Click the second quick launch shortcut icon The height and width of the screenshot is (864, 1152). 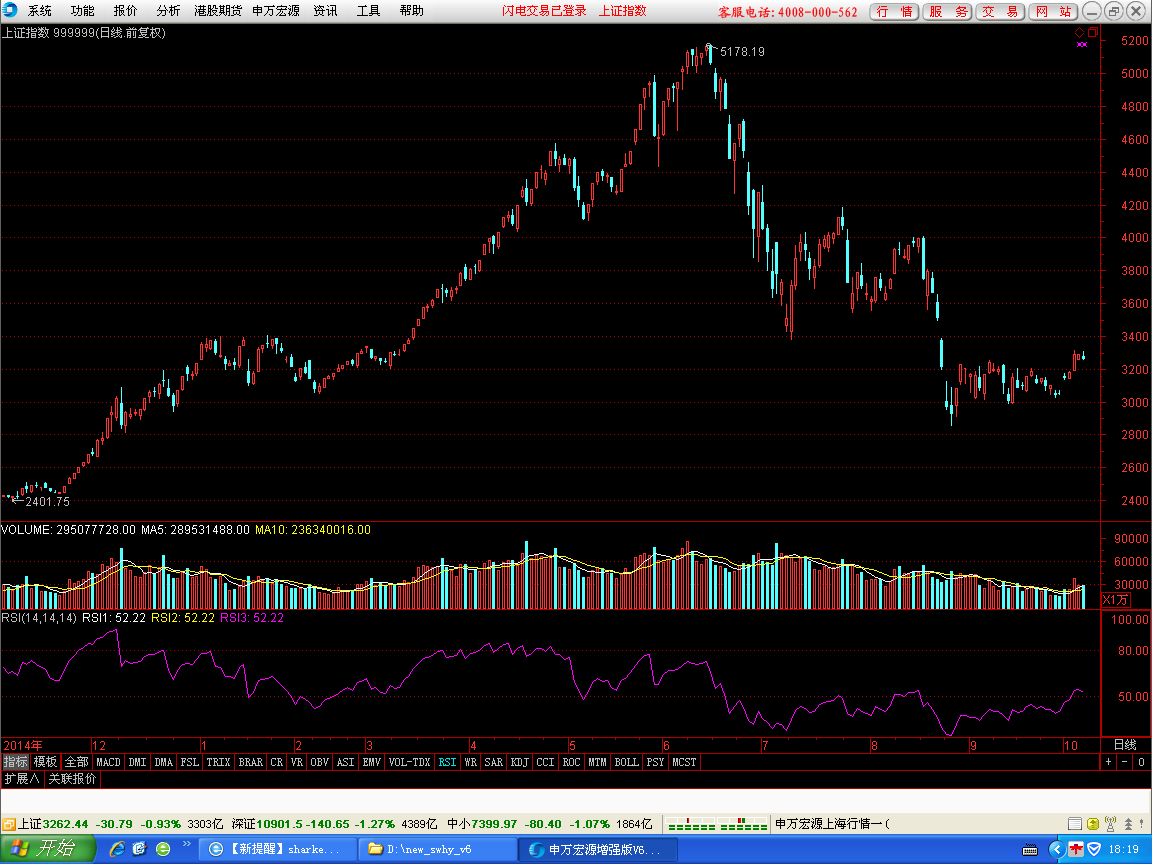point(140,849)
